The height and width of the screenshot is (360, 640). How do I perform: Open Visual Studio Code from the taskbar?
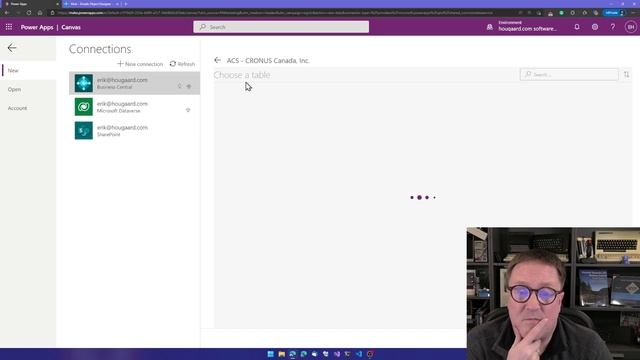click(x=359, y=354)
